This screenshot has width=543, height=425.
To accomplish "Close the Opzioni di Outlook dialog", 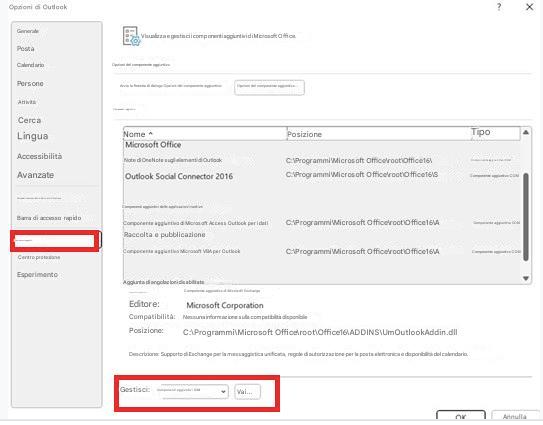I will click(529, 7).
